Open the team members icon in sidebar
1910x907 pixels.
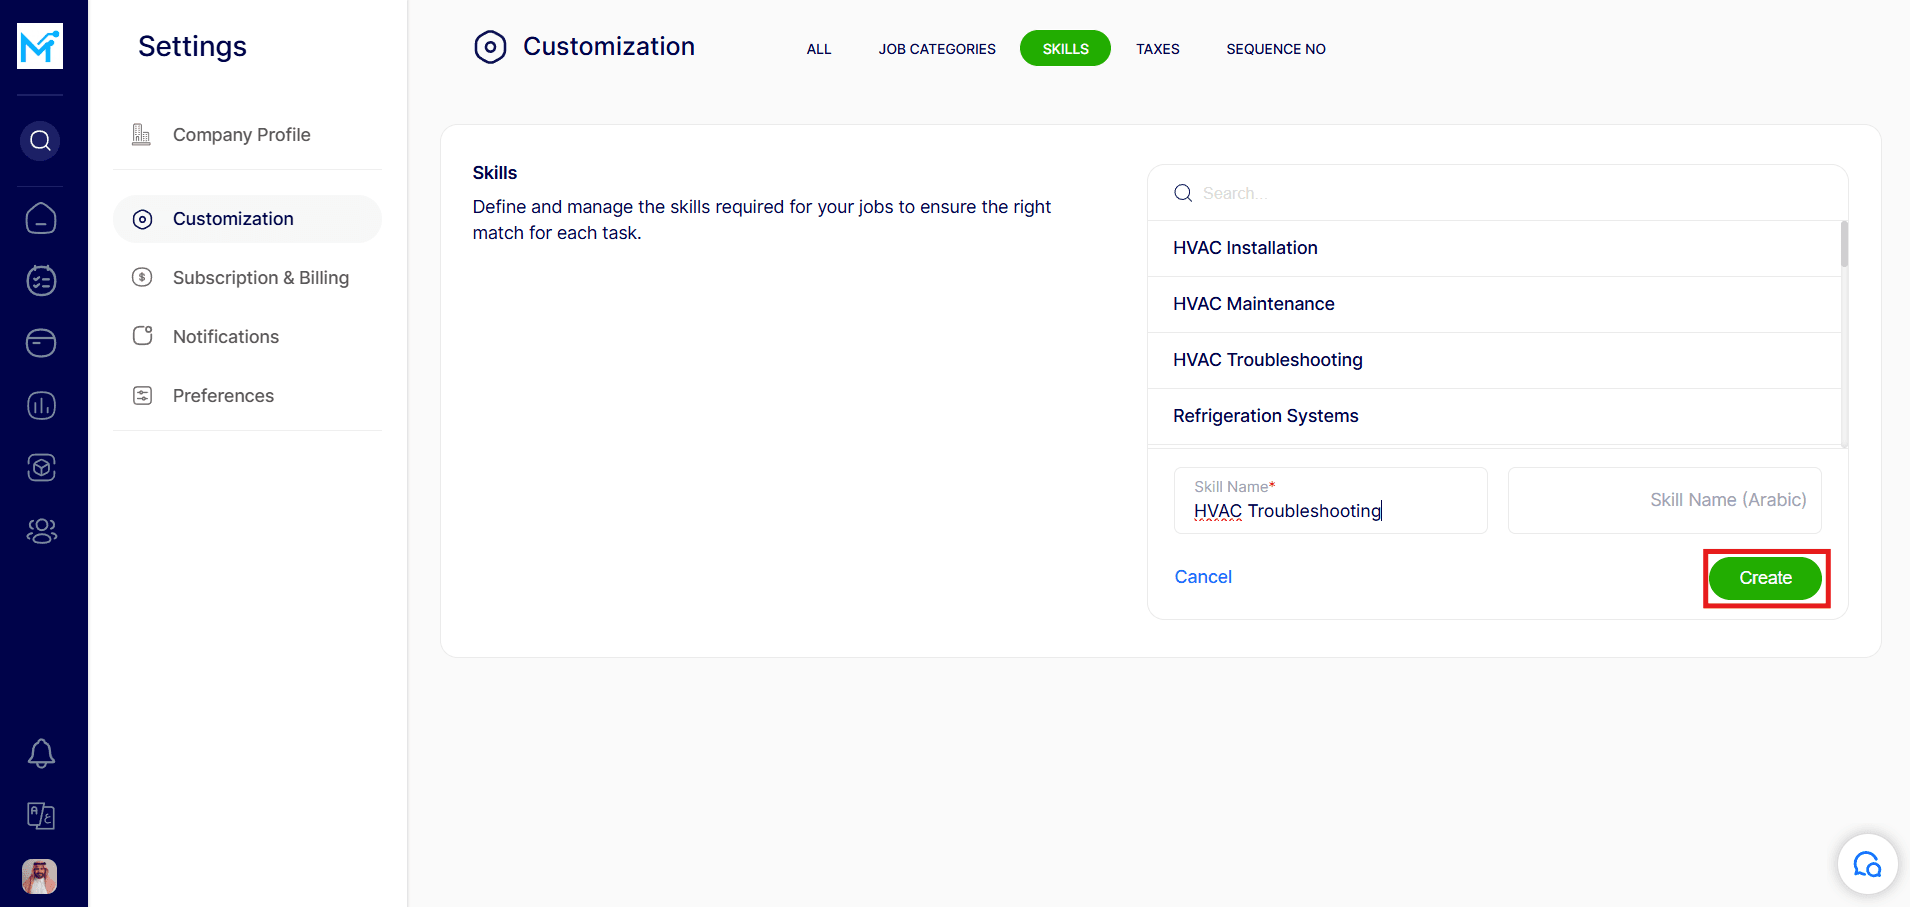tap(41, 530)
